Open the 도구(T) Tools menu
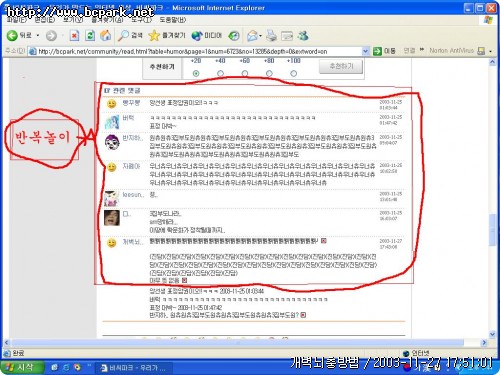 coord(141,20)
